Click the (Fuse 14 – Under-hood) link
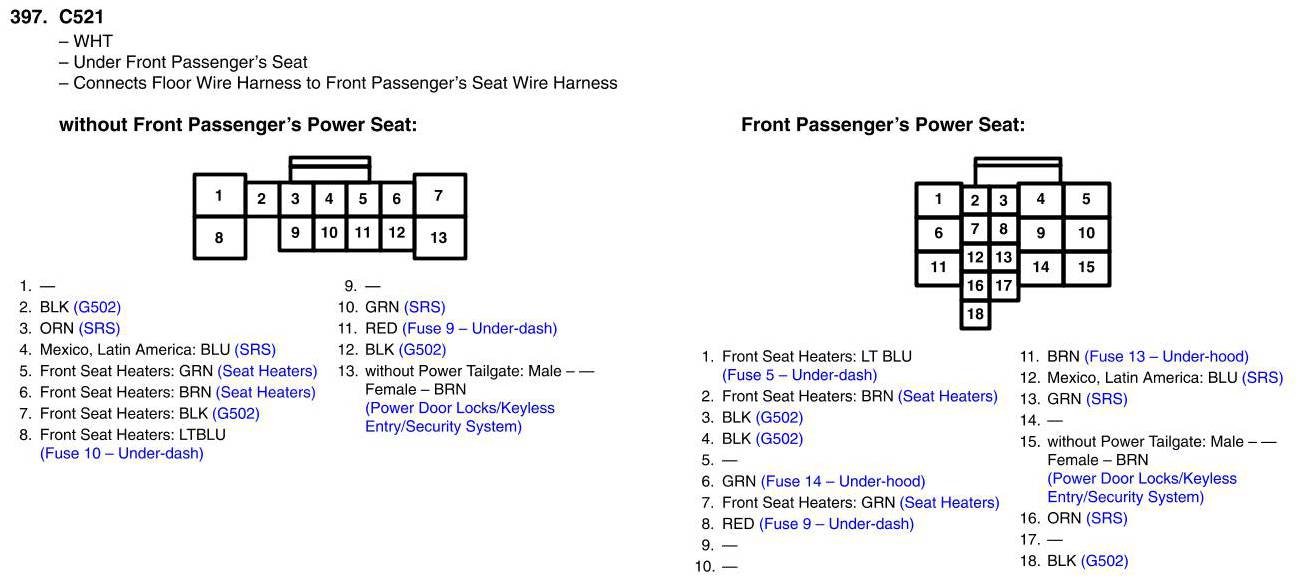1302x582 pixels. pyautogui.click(x=843, y=482)
